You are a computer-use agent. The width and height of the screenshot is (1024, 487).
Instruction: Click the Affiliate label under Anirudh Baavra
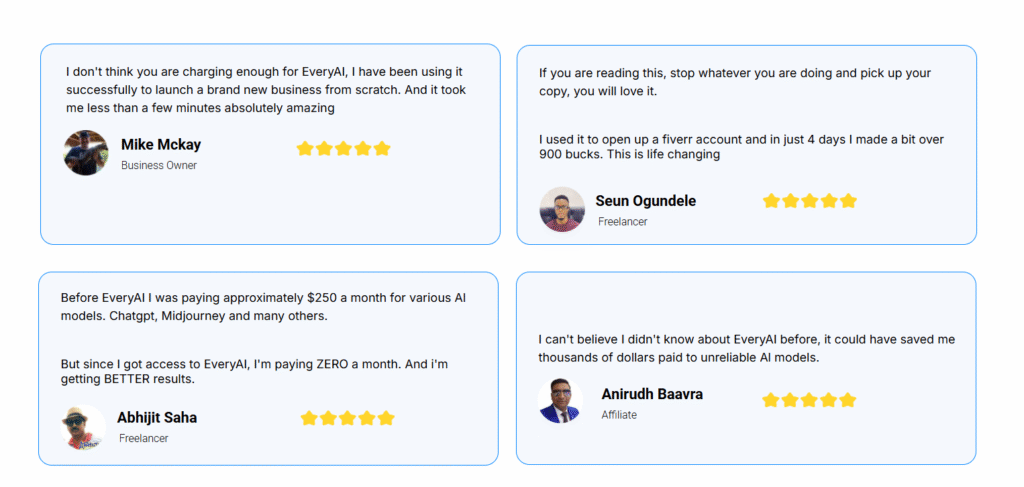(619, 415)
